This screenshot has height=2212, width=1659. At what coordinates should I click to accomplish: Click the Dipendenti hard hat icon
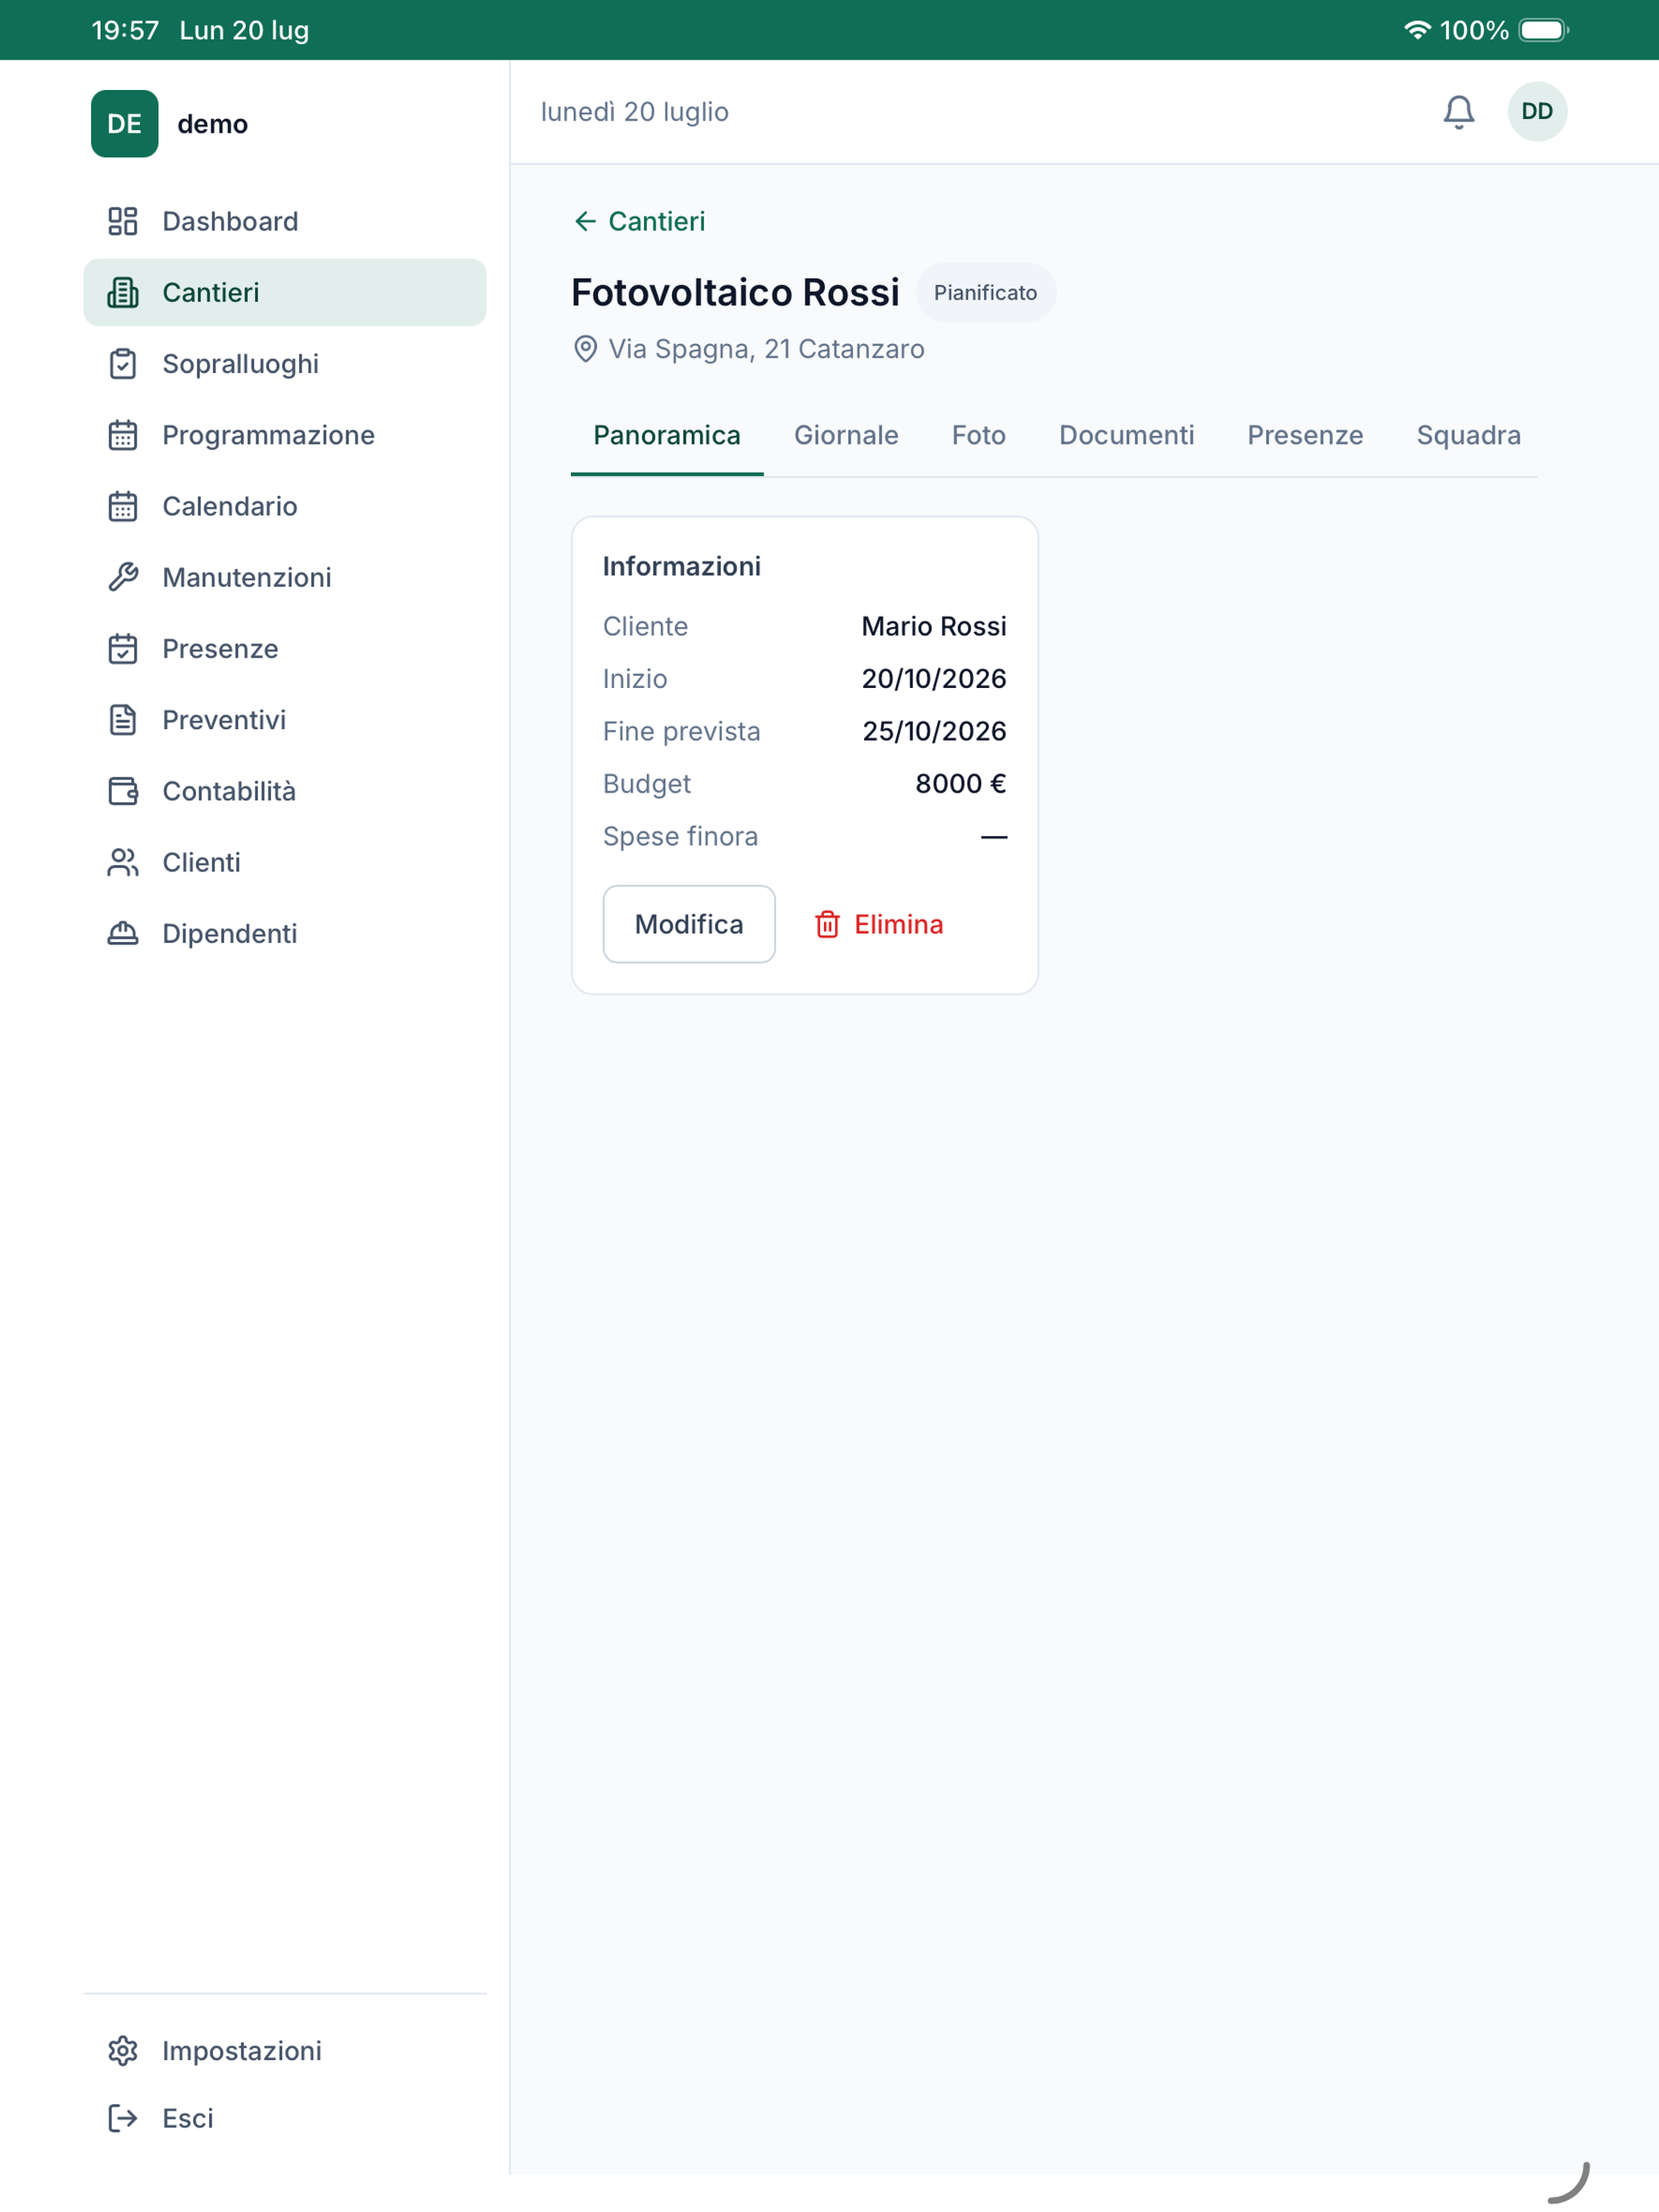(122, 933)
